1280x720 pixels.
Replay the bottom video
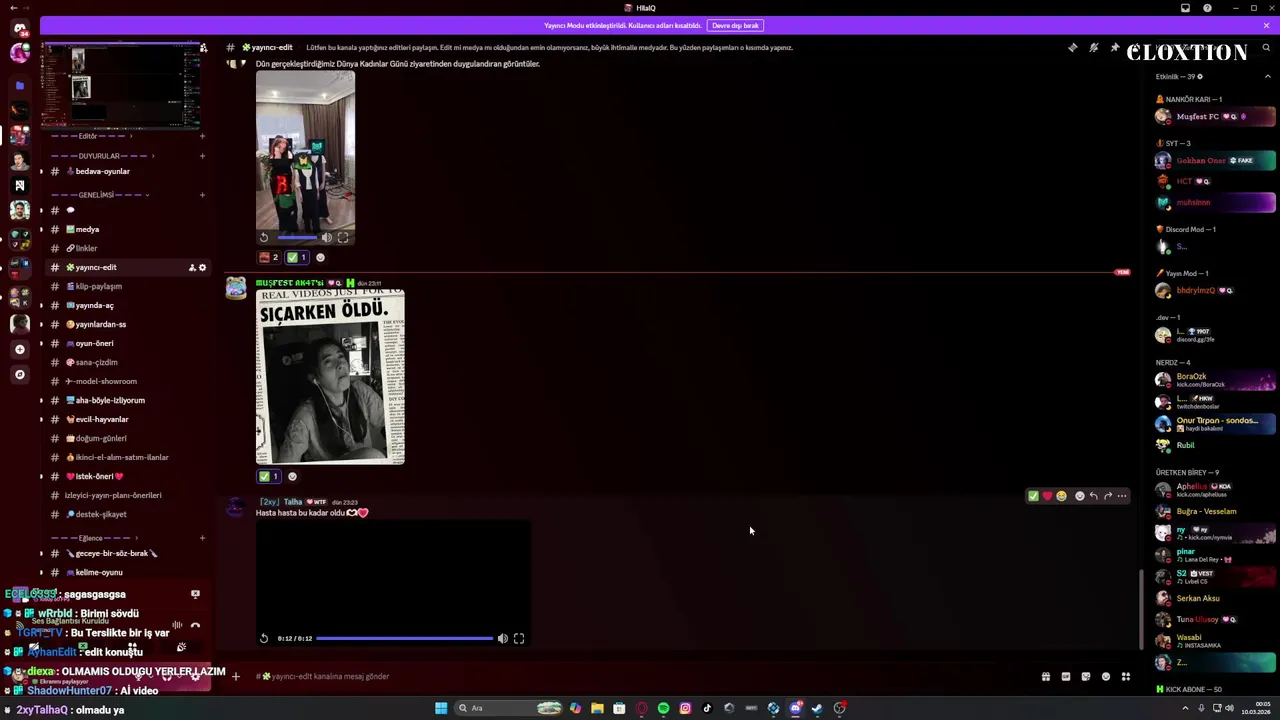[x=264, y=638]
